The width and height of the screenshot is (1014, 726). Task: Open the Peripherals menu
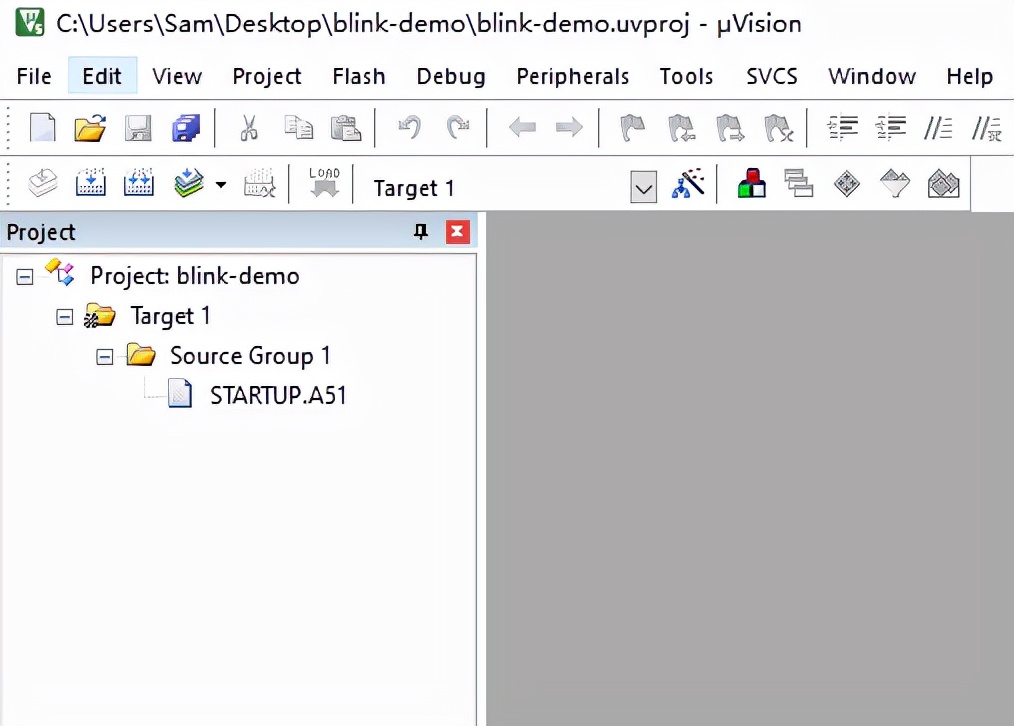point(572,76)
